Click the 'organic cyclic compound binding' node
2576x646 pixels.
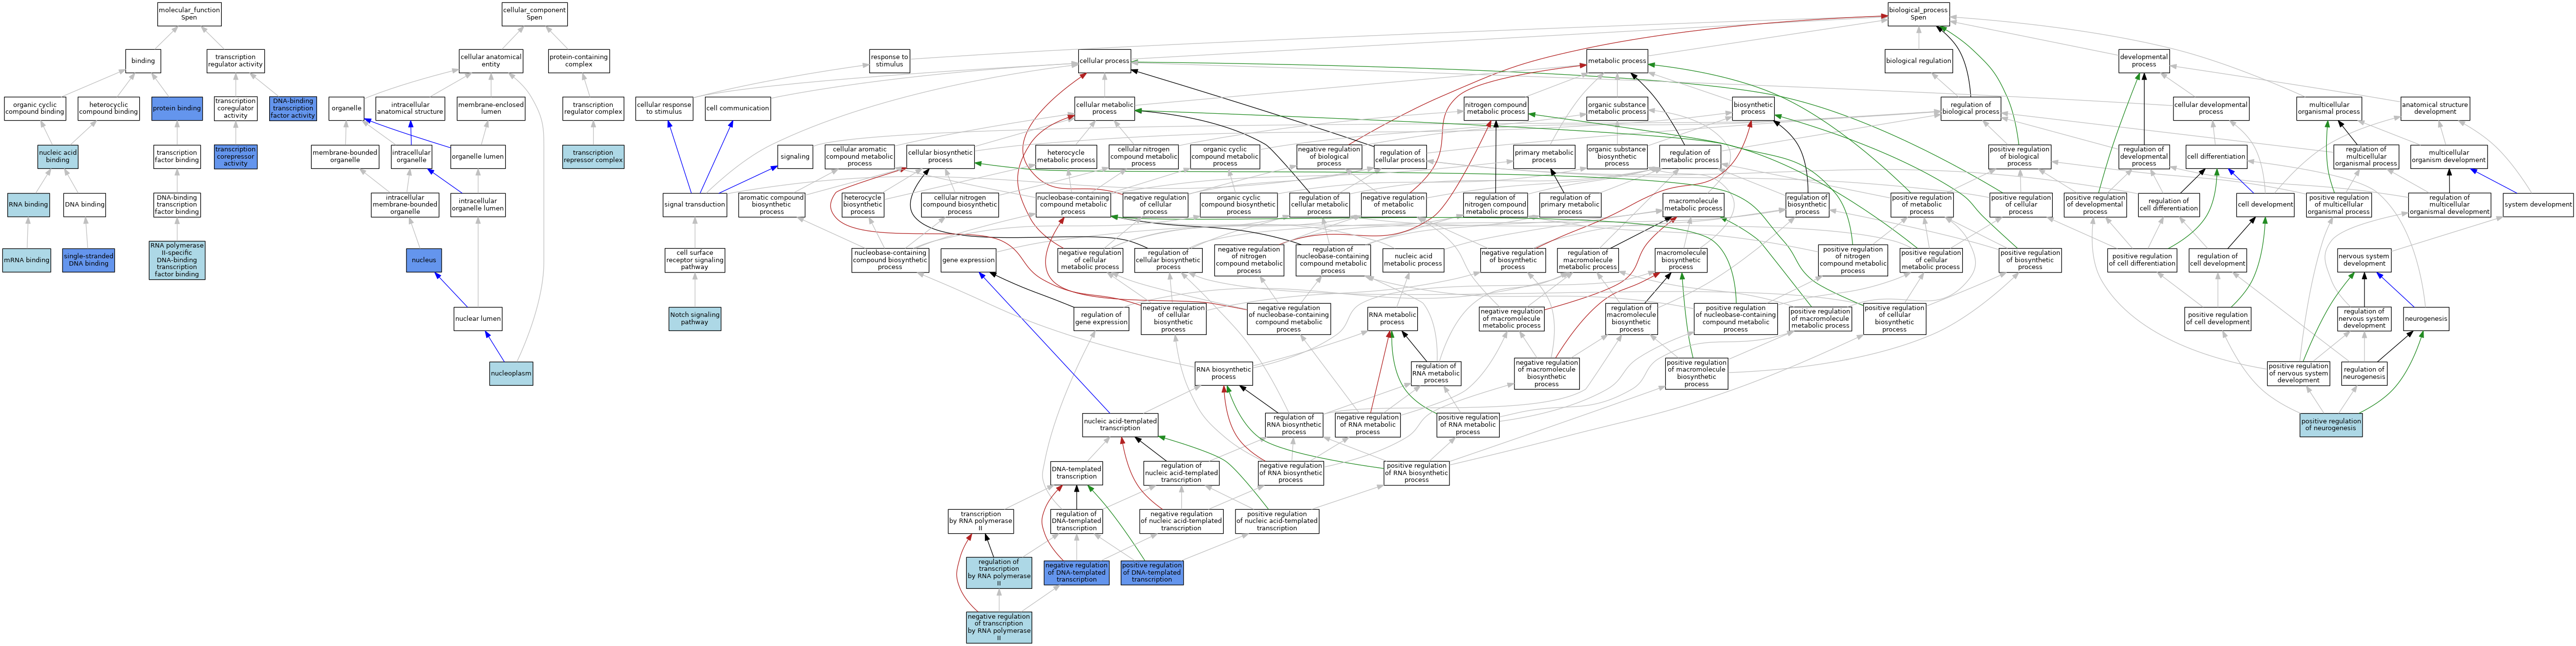tap(35, 108)
